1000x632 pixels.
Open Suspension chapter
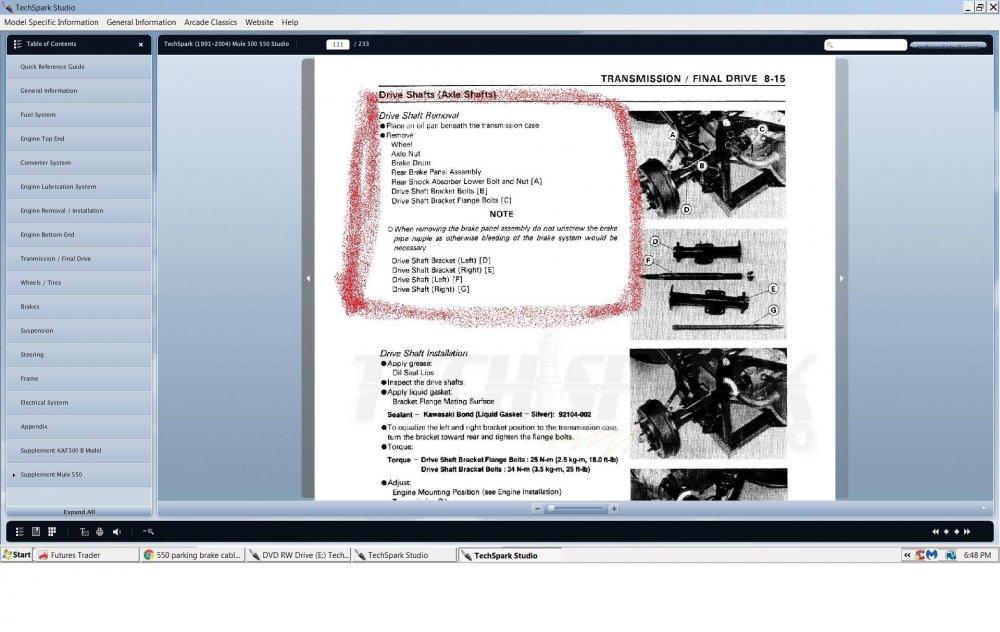[79, 331]
